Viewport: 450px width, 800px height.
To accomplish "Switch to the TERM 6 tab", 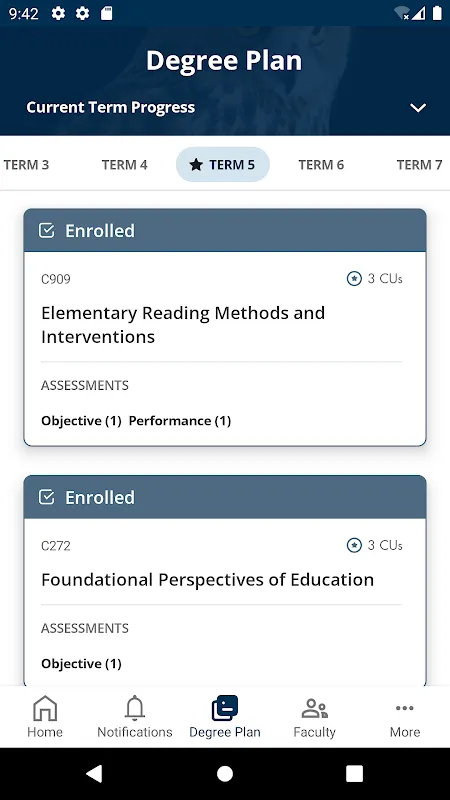I will 321,165.
